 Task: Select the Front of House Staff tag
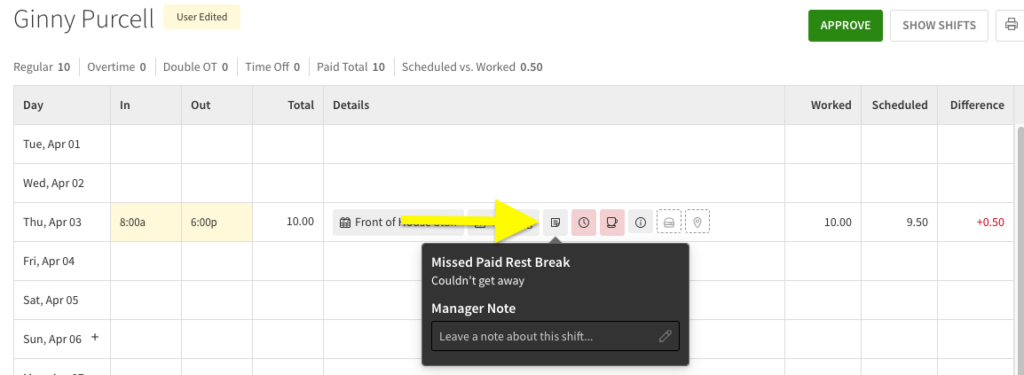click(x=398, y=222)
